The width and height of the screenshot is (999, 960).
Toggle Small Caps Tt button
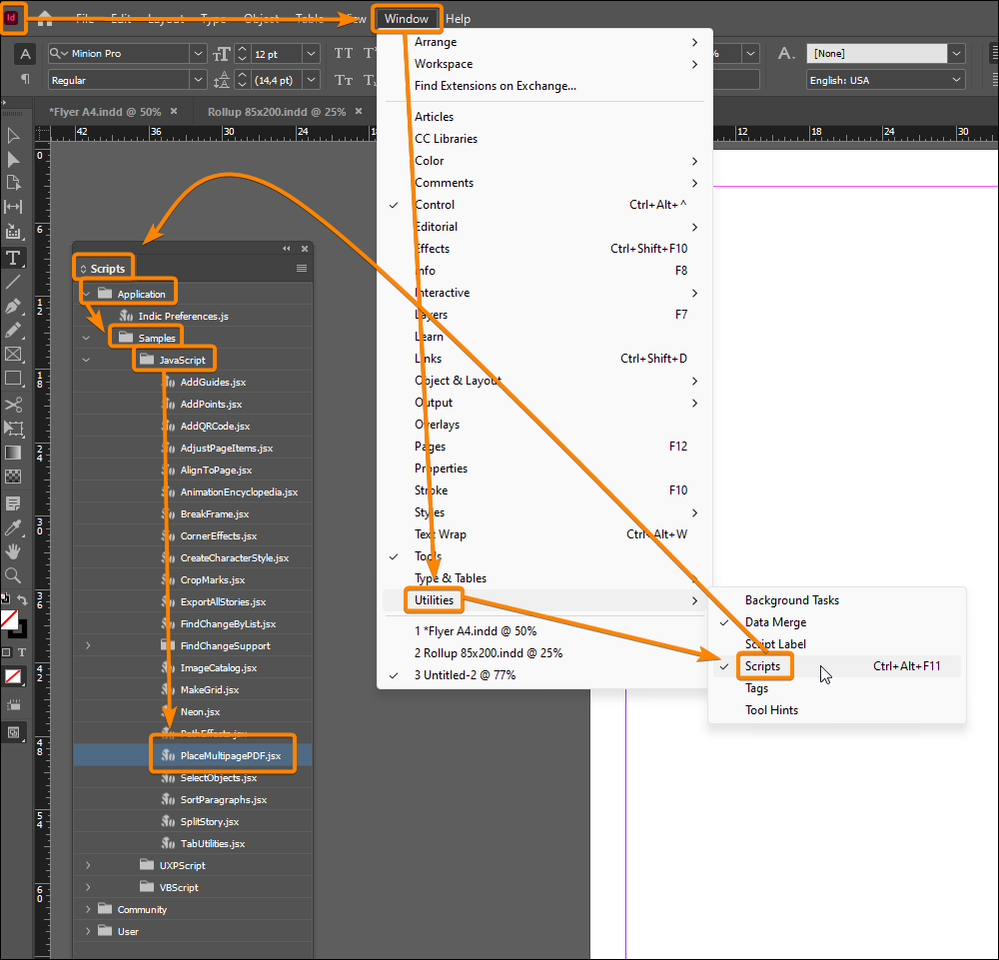[343, 80]
